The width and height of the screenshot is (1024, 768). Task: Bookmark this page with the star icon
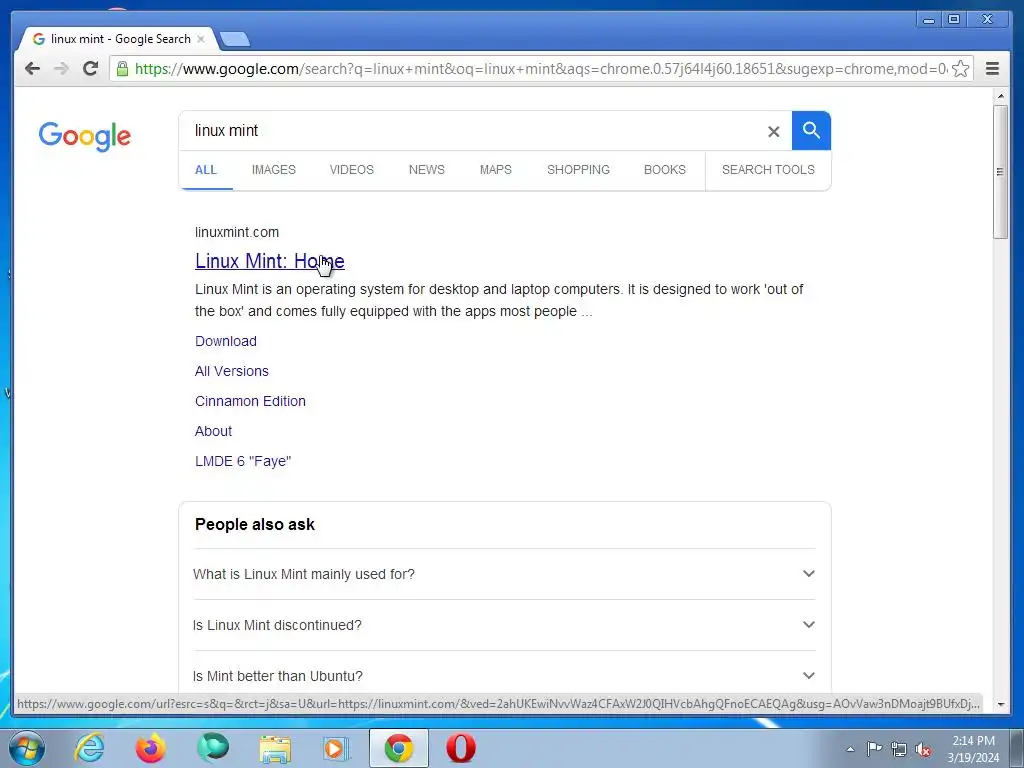[x=960, y=69]
